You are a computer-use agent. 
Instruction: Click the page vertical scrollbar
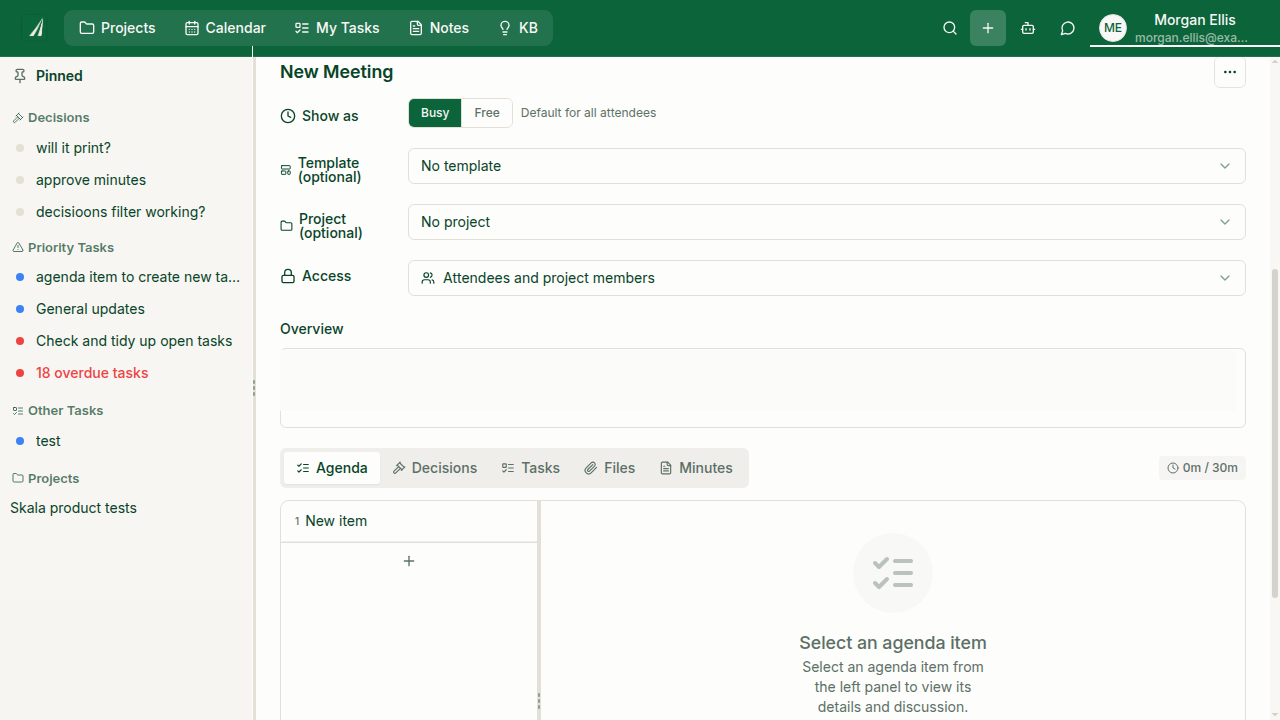1274,432
